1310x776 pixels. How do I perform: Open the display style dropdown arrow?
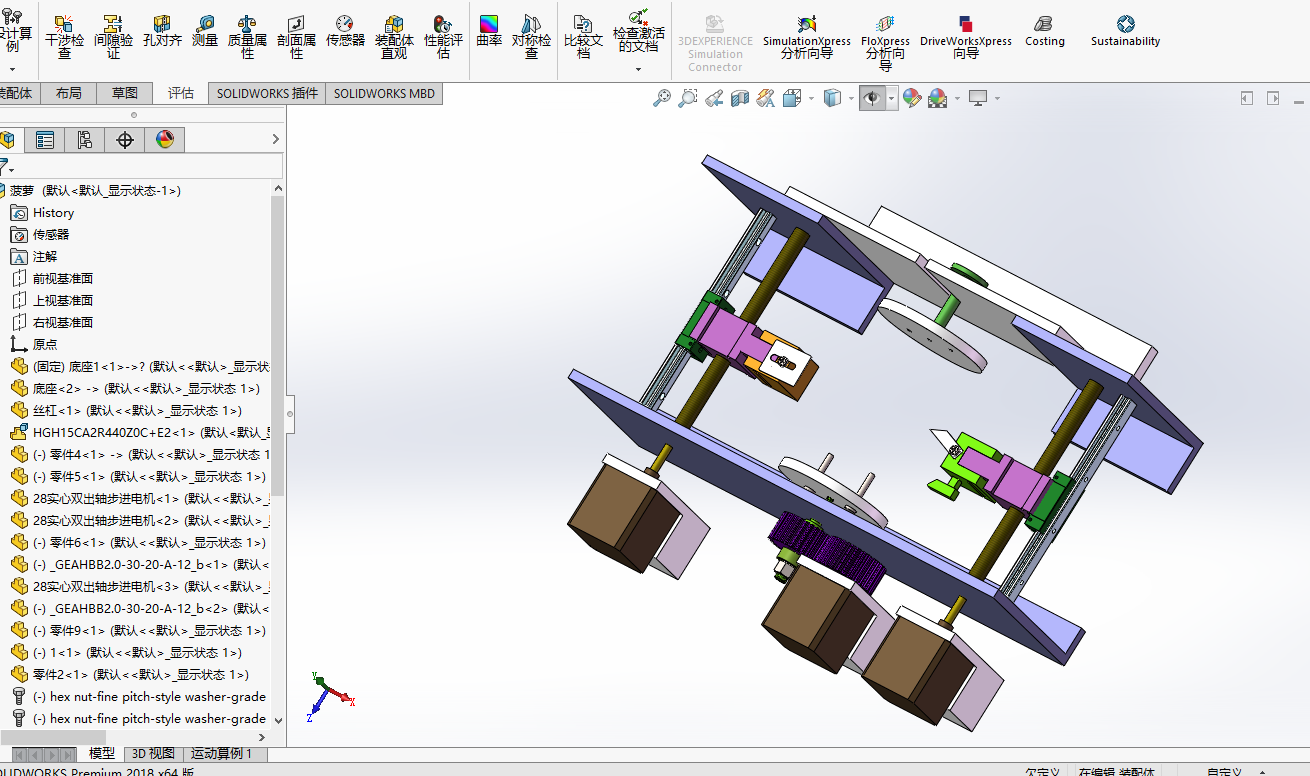coord(852,98)
